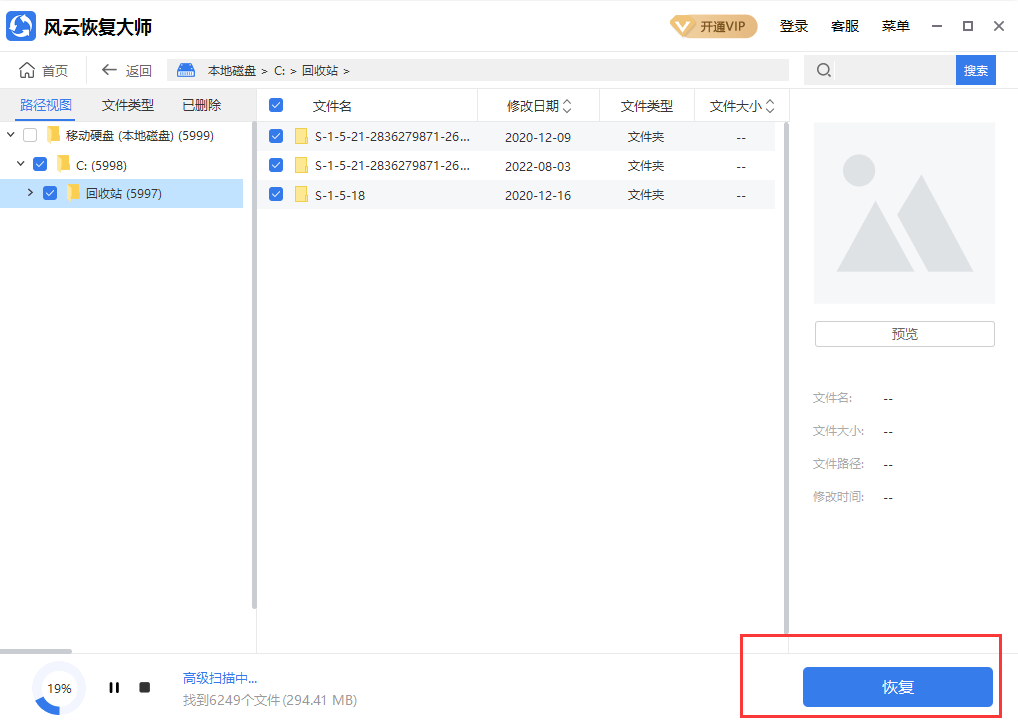Toggle the select-all checkbox above the file list

(276, 105)
